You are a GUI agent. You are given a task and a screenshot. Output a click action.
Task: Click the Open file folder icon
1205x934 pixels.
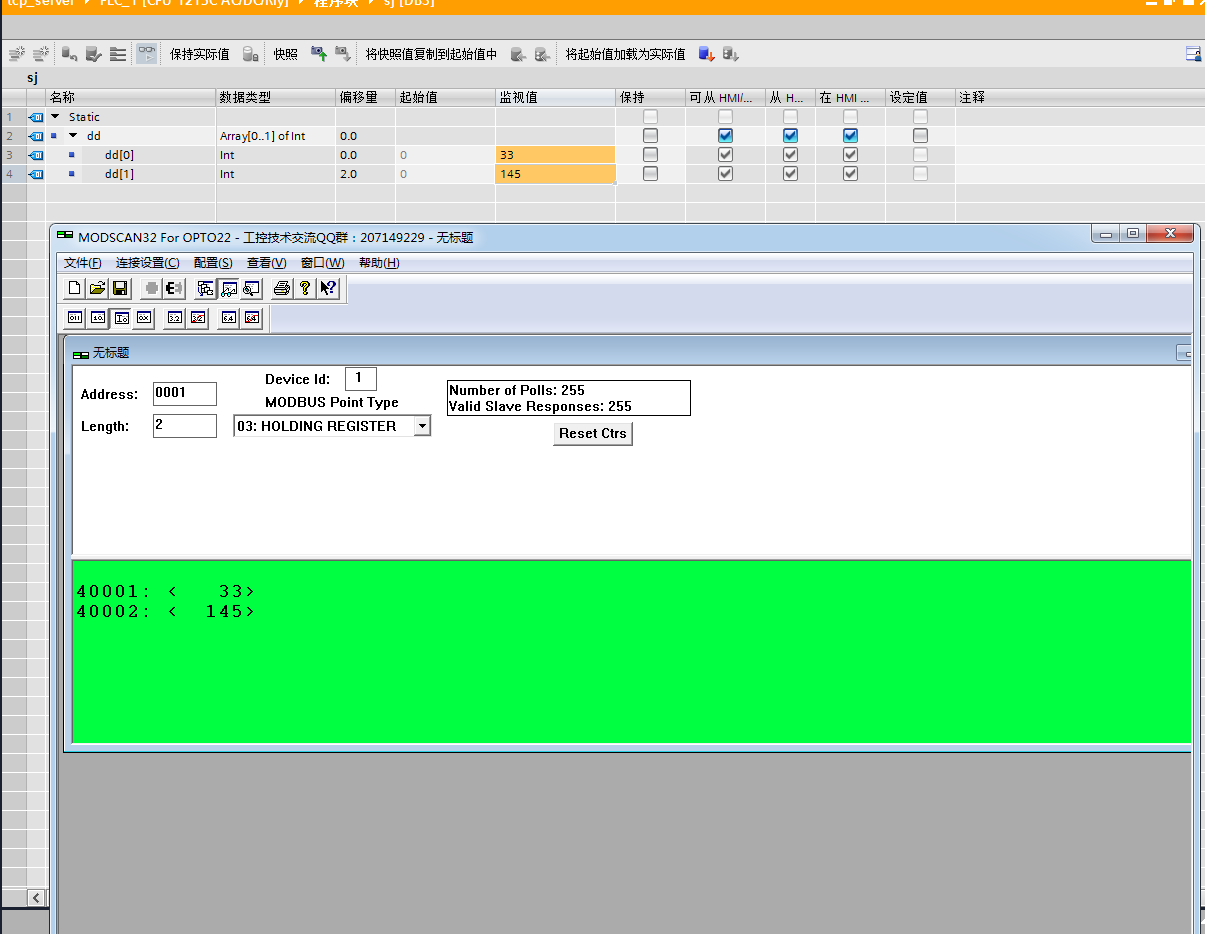pos(97,289)
